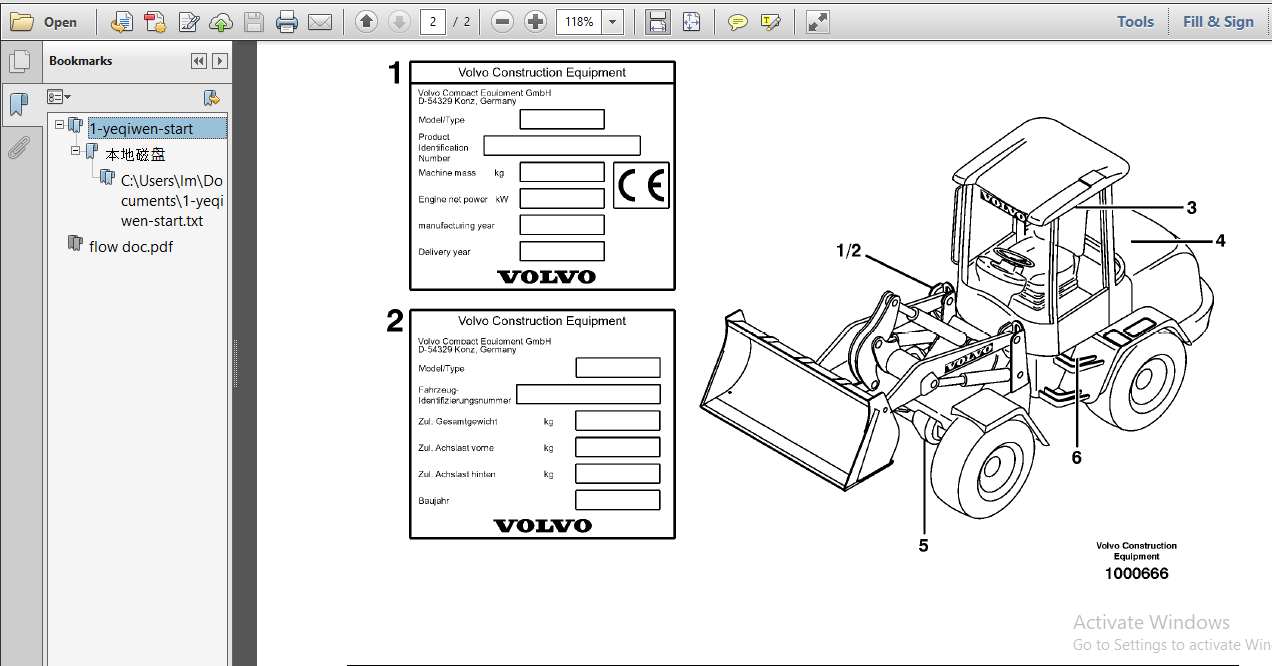The image size is (1272, 666).
Task: Click the page number input field
Action: pyautogui.click(x=432, y=22)
